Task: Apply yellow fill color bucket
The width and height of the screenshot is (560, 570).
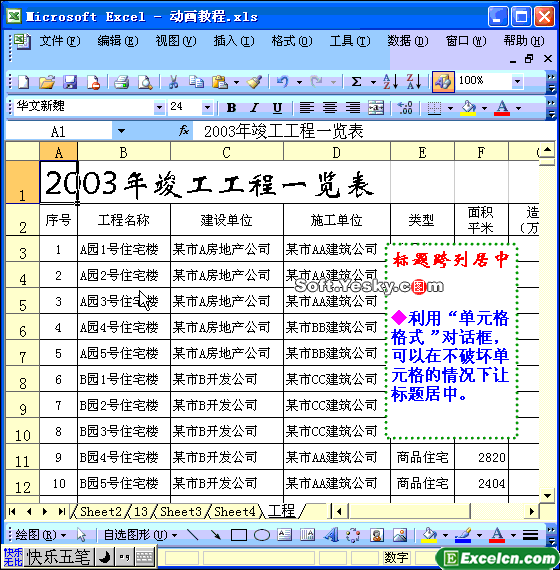Action: click(468, 108)
